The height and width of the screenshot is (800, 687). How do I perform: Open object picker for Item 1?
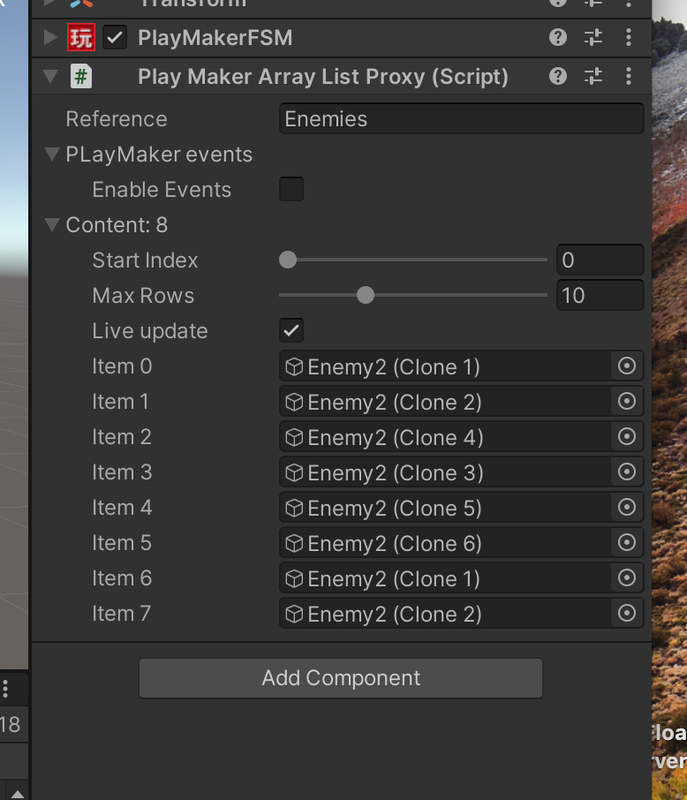pyautogui.click(x=627, y=401)
